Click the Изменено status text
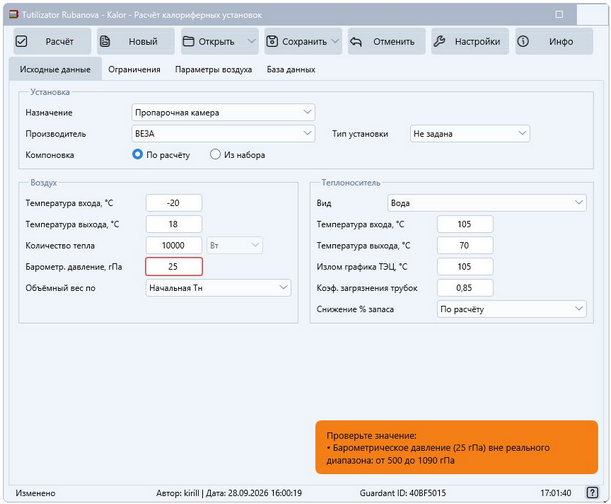 pos(35,493)
